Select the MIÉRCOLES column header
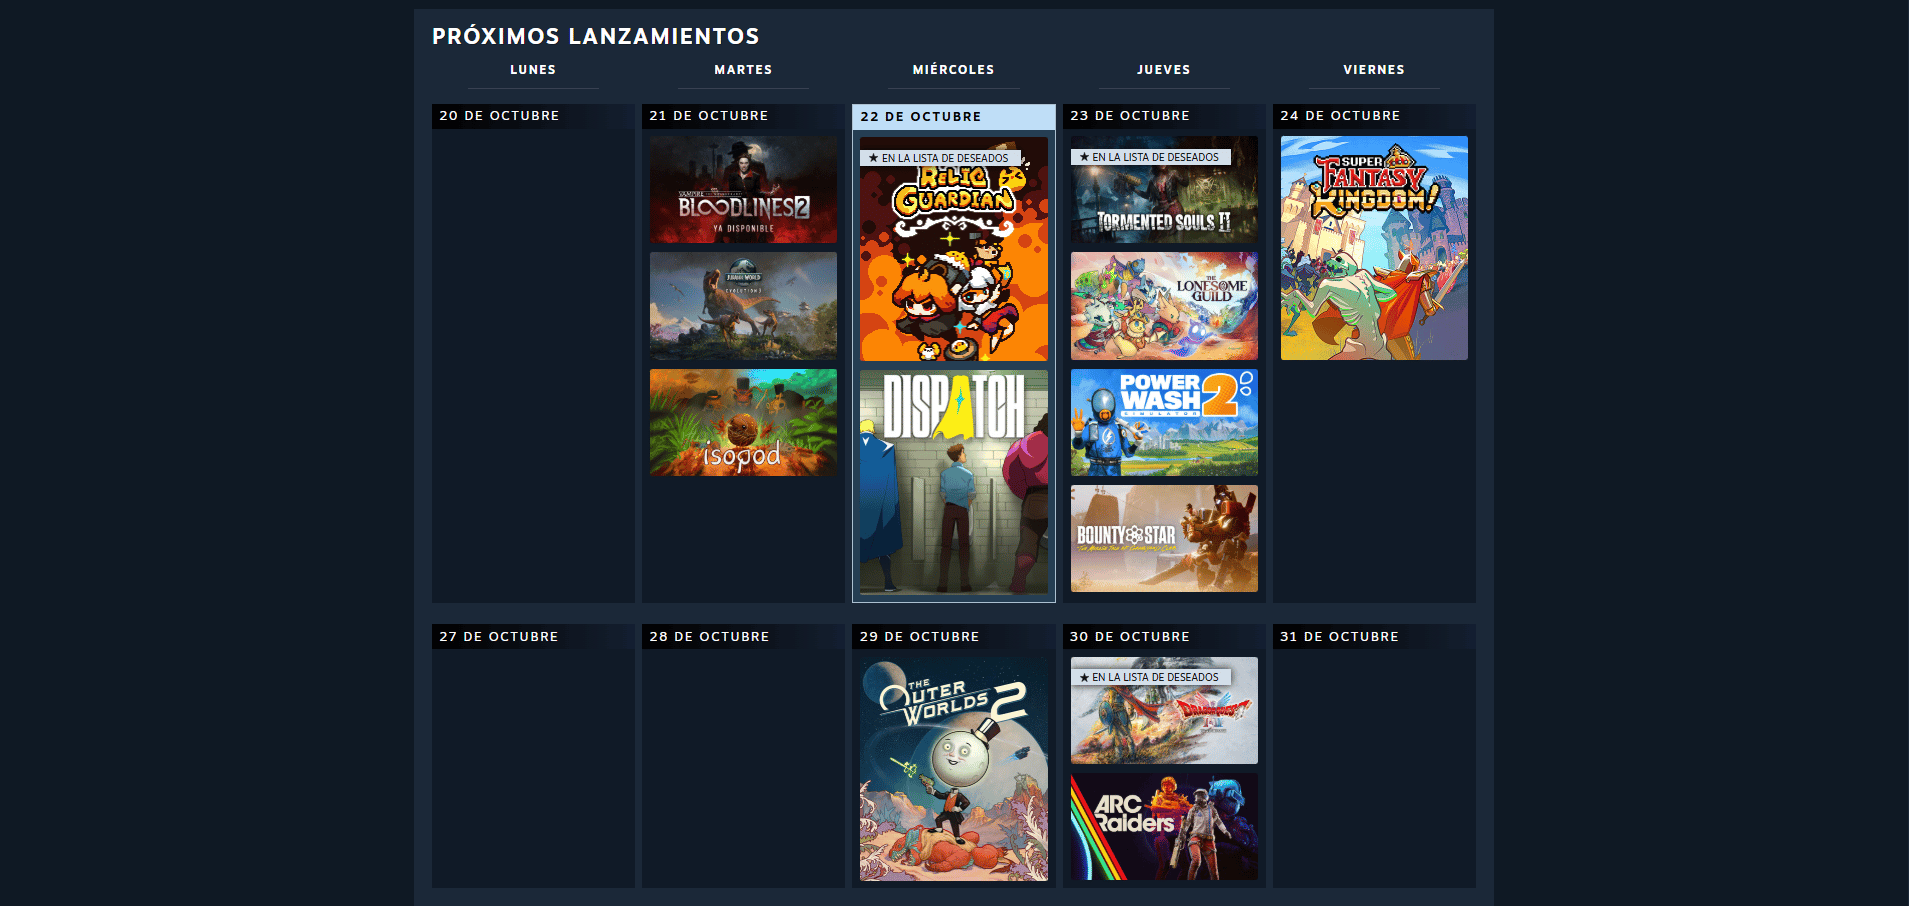The width and height of the screenshot is (1909, 906). (x=954, y=70)
